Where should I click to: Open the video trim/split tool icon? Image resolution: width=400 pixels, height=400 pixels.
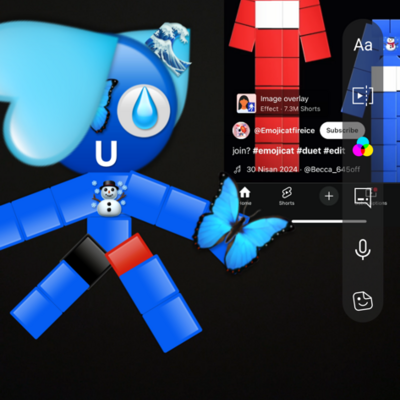click(363, 95)
